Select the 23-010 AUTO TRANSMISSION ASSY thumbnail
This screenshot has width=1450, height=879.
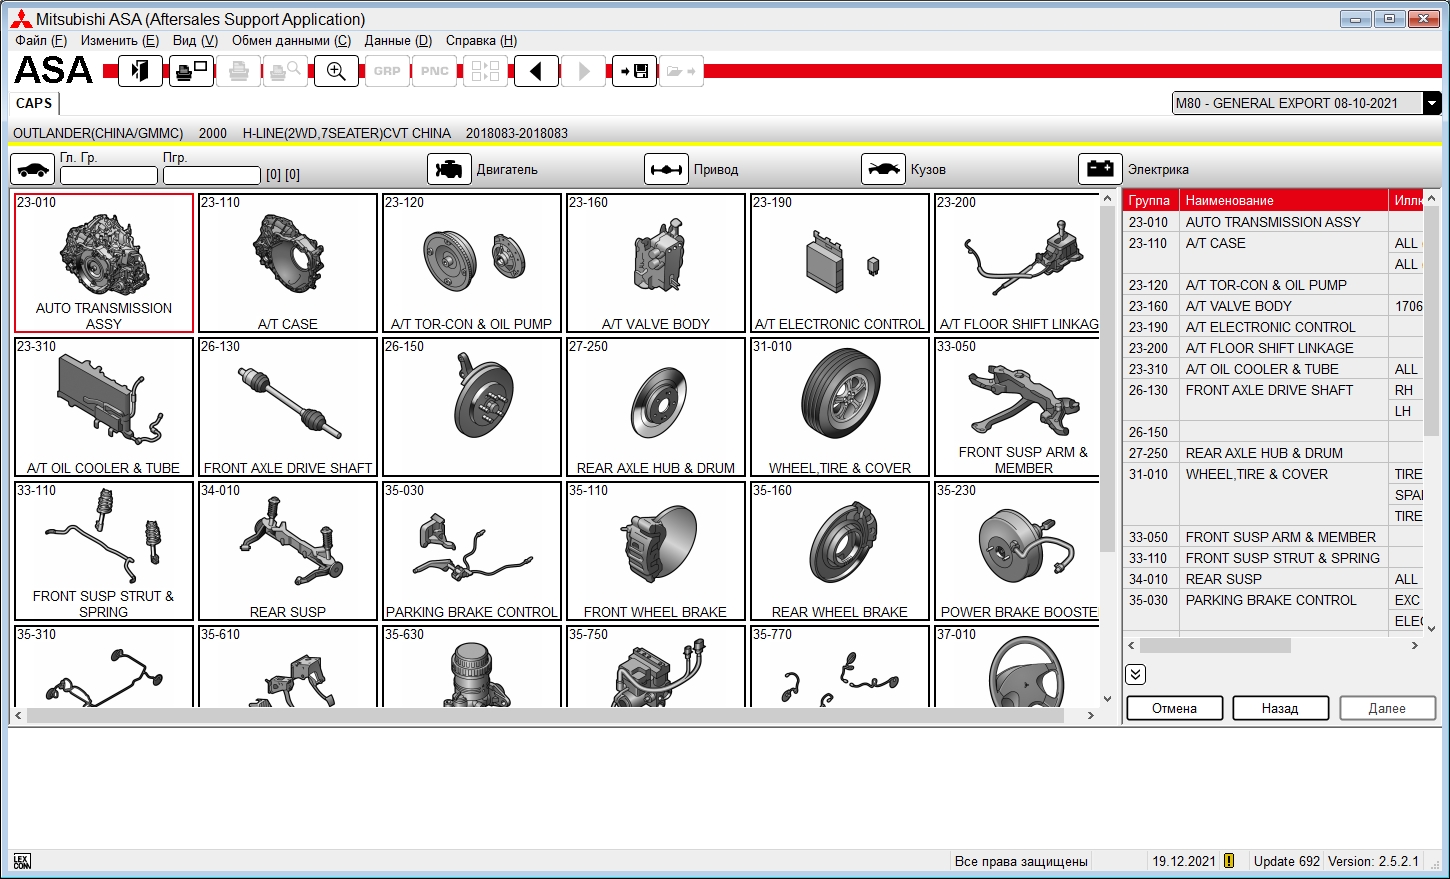pos(104,263)
